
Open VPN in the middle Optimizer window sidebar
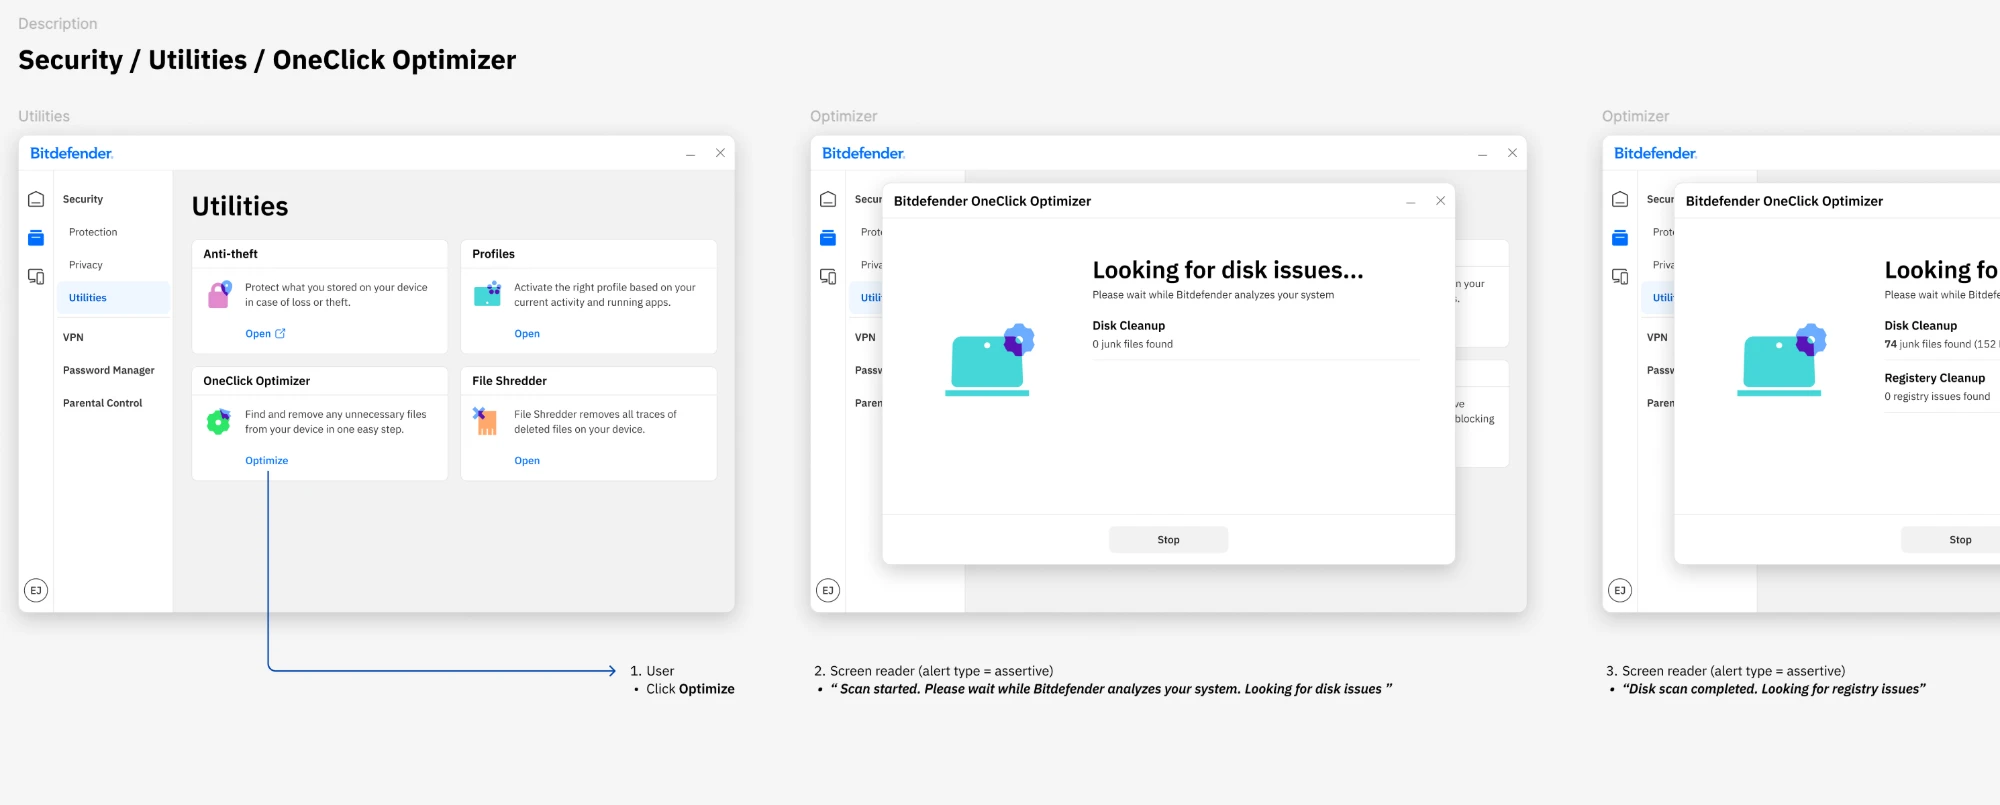[x=865, y=337]
